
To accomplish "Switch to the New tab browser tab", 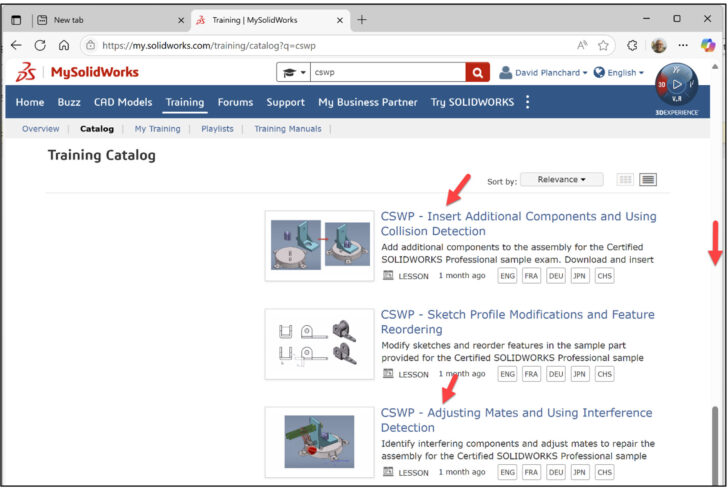I will 110,20.
